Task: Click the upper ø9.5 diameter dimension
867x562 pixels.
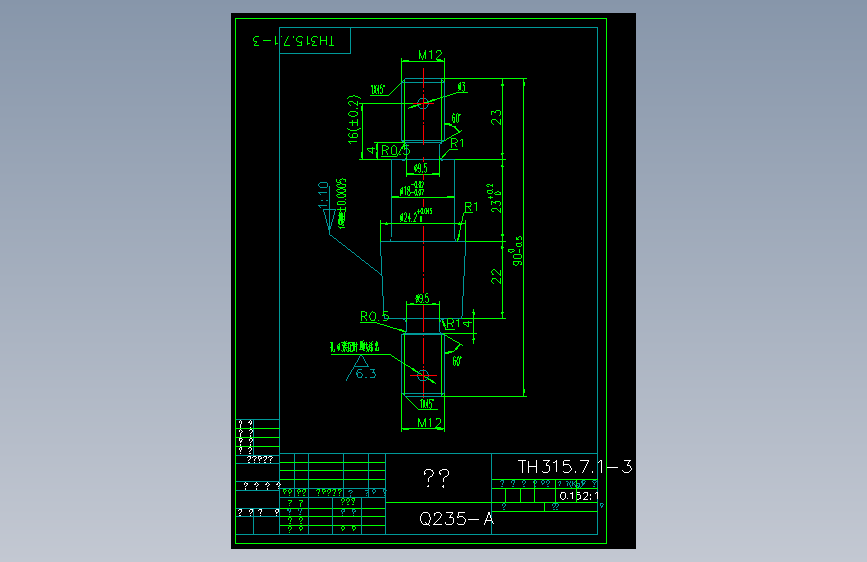Action: point(421,168)
